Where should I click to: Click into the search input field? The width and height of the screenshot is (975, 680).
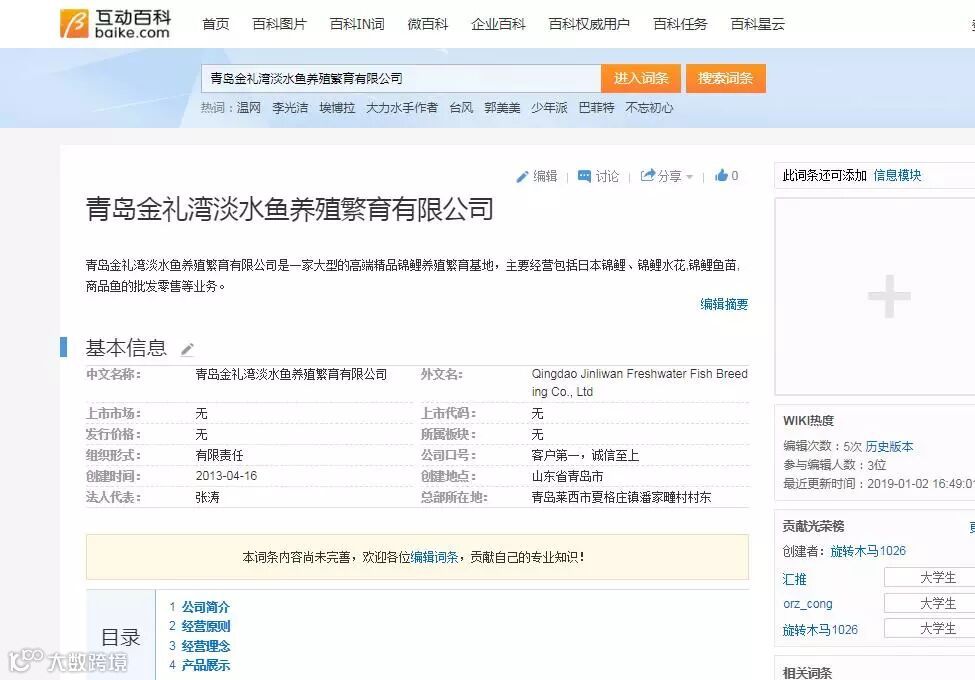click(401, 78)
